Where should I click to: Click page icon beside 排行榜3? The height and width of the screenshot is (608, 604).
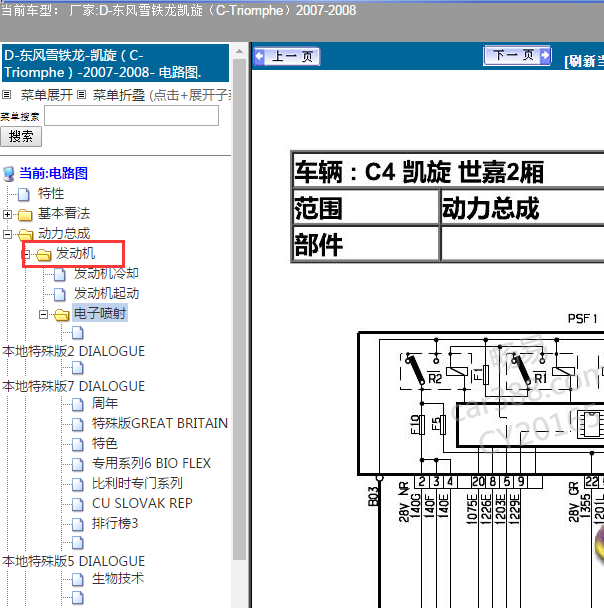(78, 525)
